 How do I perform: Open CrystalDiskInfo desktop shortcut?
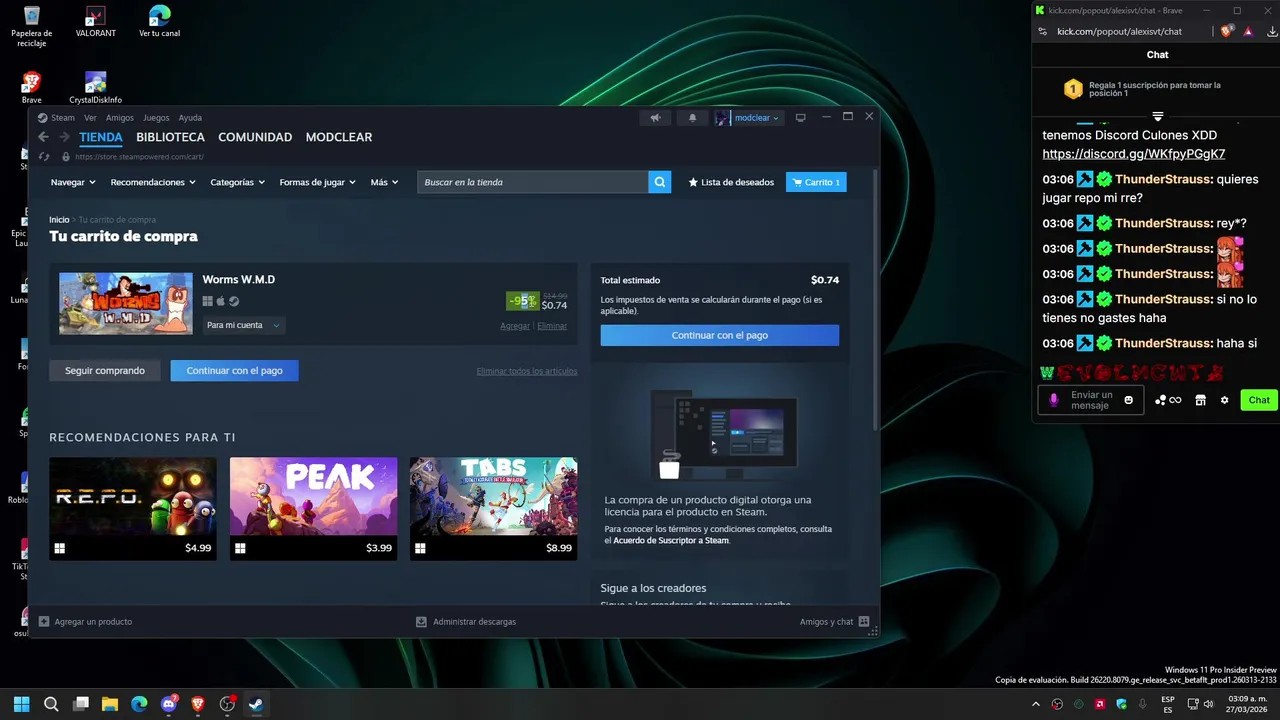[x=96, y=88]
